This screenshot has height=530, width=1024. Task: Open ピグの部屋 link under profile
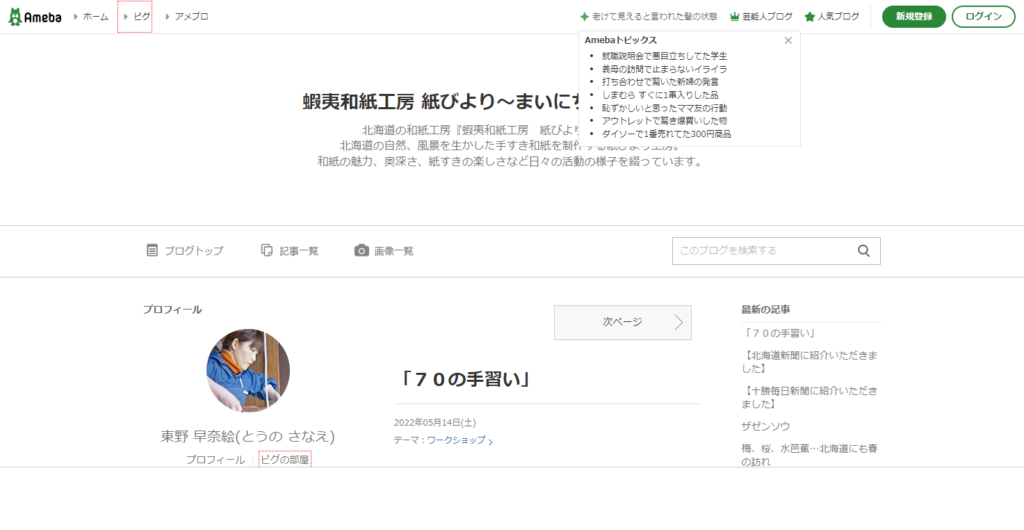click(x=285, y=459)
